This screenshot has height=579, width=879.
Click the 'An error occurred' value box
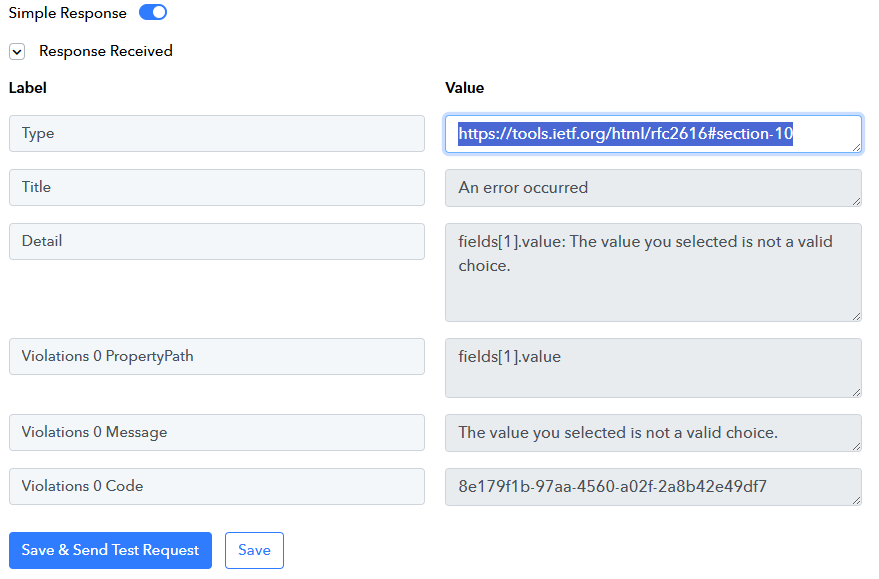click(x=653, y=188)
